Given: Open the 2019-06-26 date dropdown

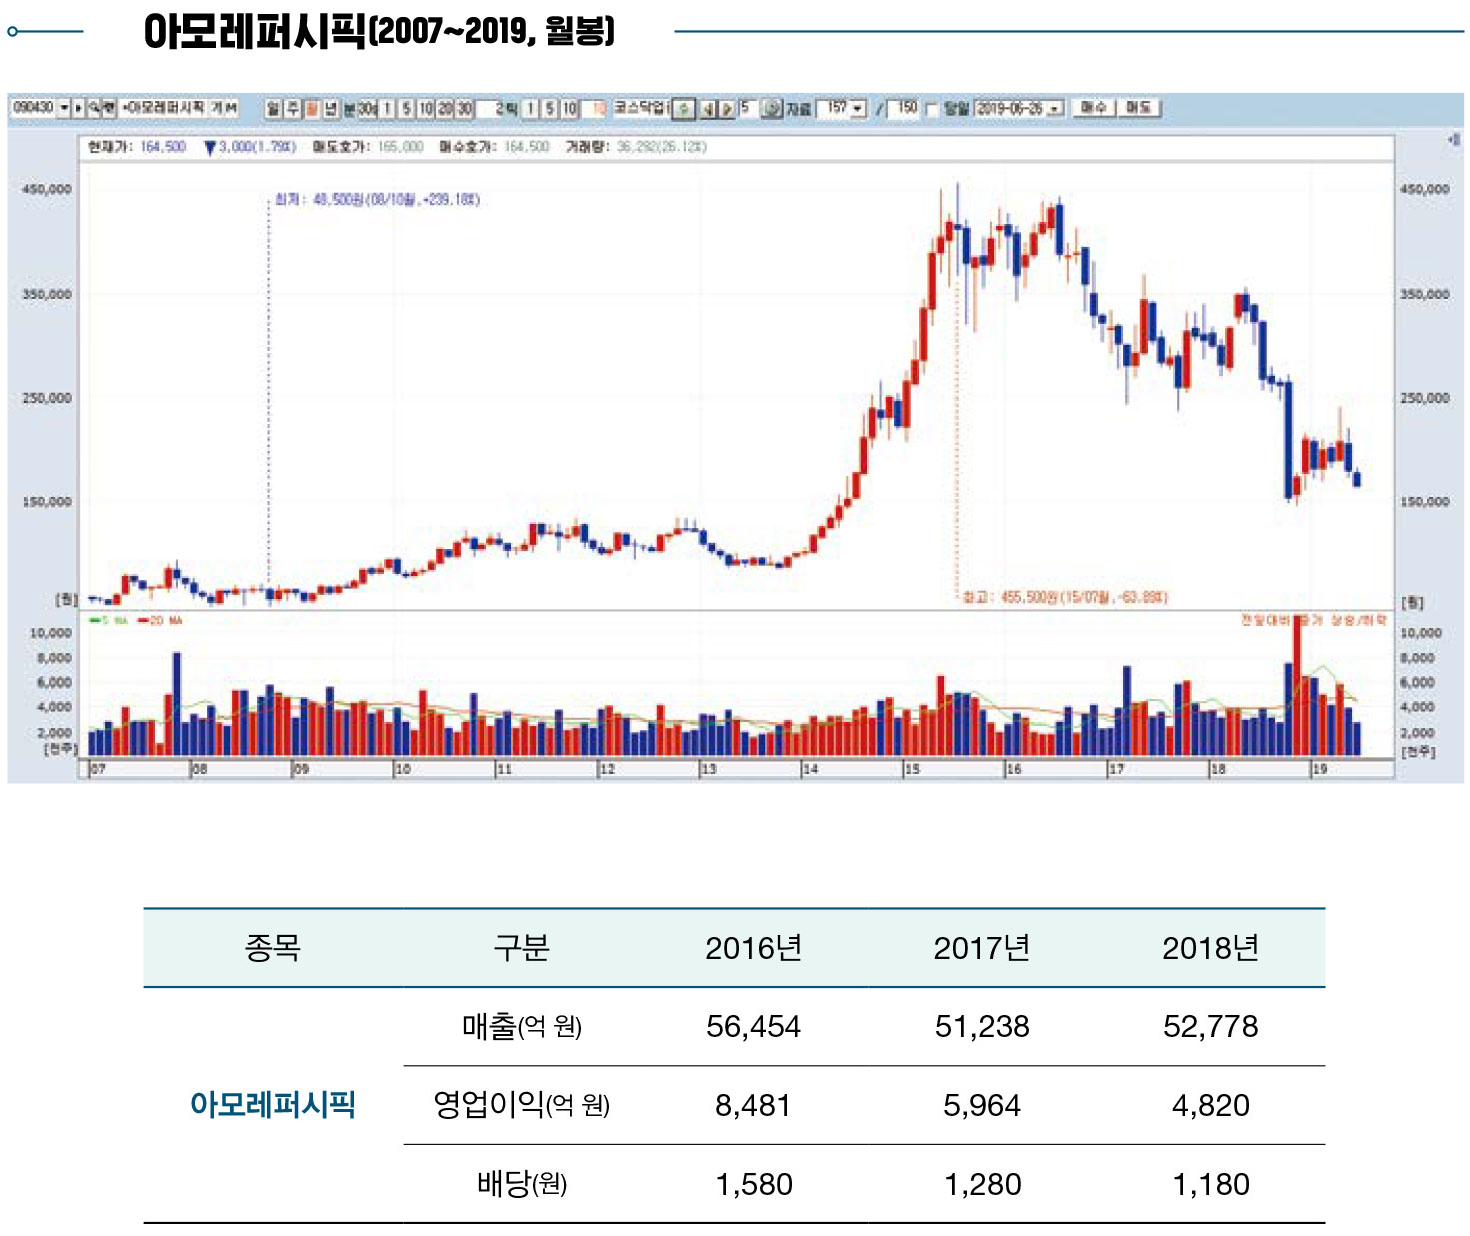Looking at the screenshot, I should click(1055, 108).
